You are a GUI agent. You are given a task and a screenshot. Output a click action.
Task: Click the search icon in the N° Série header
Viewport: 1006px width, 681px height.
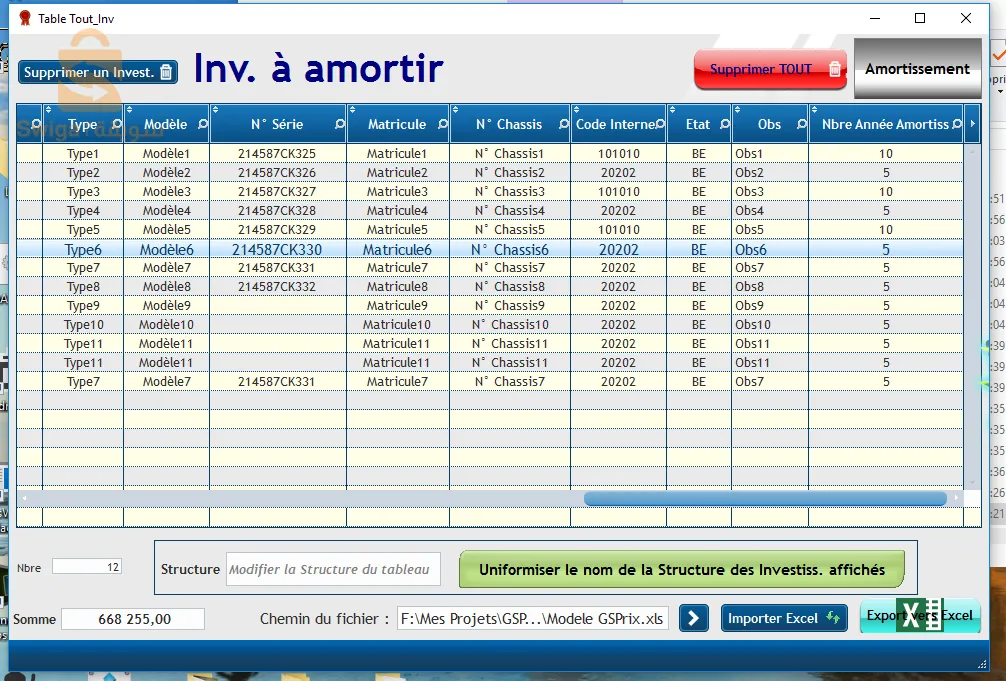(x=340, y=123)
